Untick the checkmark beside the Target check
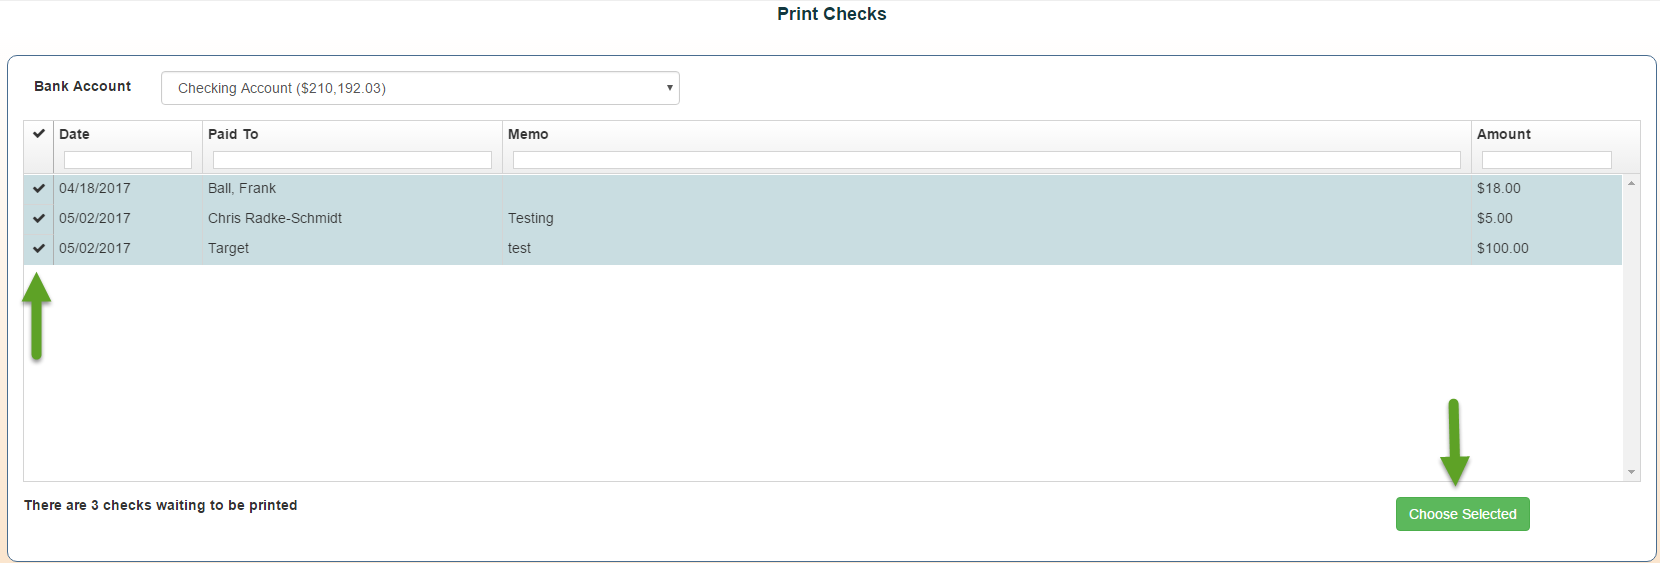The height and width of the screenshot is (563, 1660). click(x=39, y=248)
